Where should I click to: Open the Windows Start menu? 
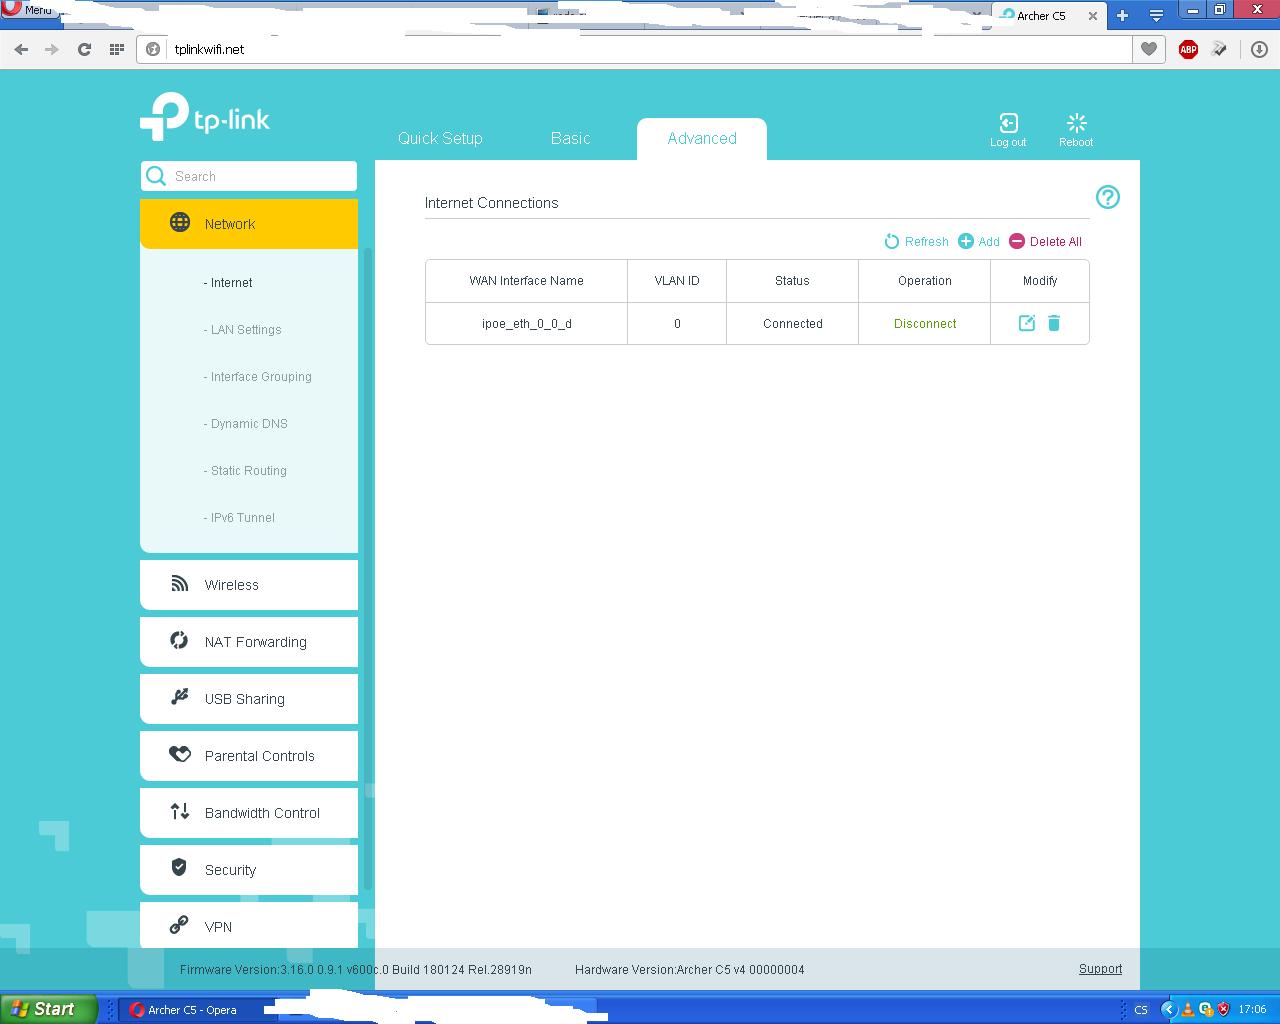[x=48, y=1009]
